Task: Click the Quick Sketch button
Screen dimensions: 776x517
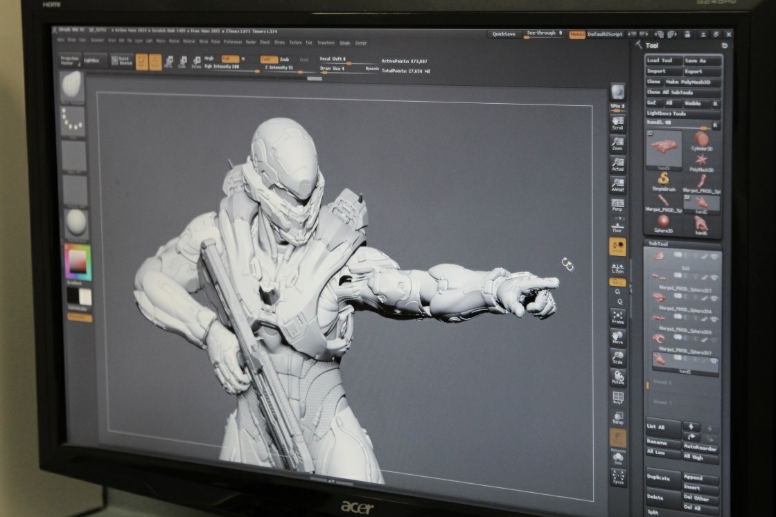Action: tap(122, 61)
